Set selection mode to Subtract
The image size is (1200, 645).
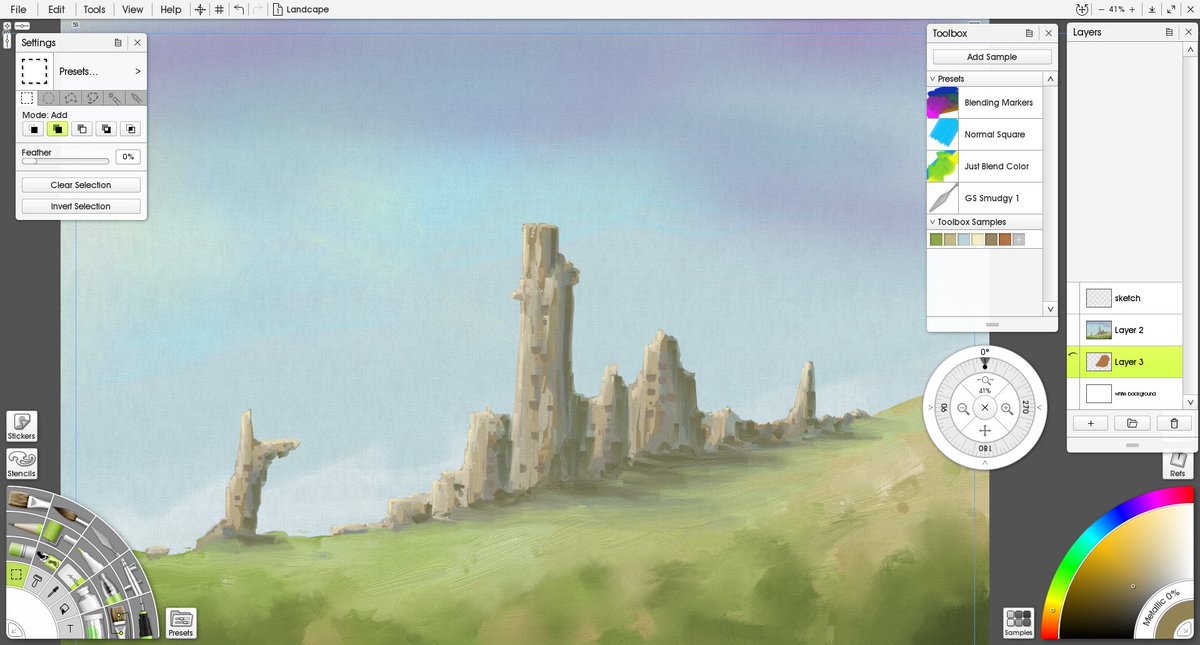82,129
